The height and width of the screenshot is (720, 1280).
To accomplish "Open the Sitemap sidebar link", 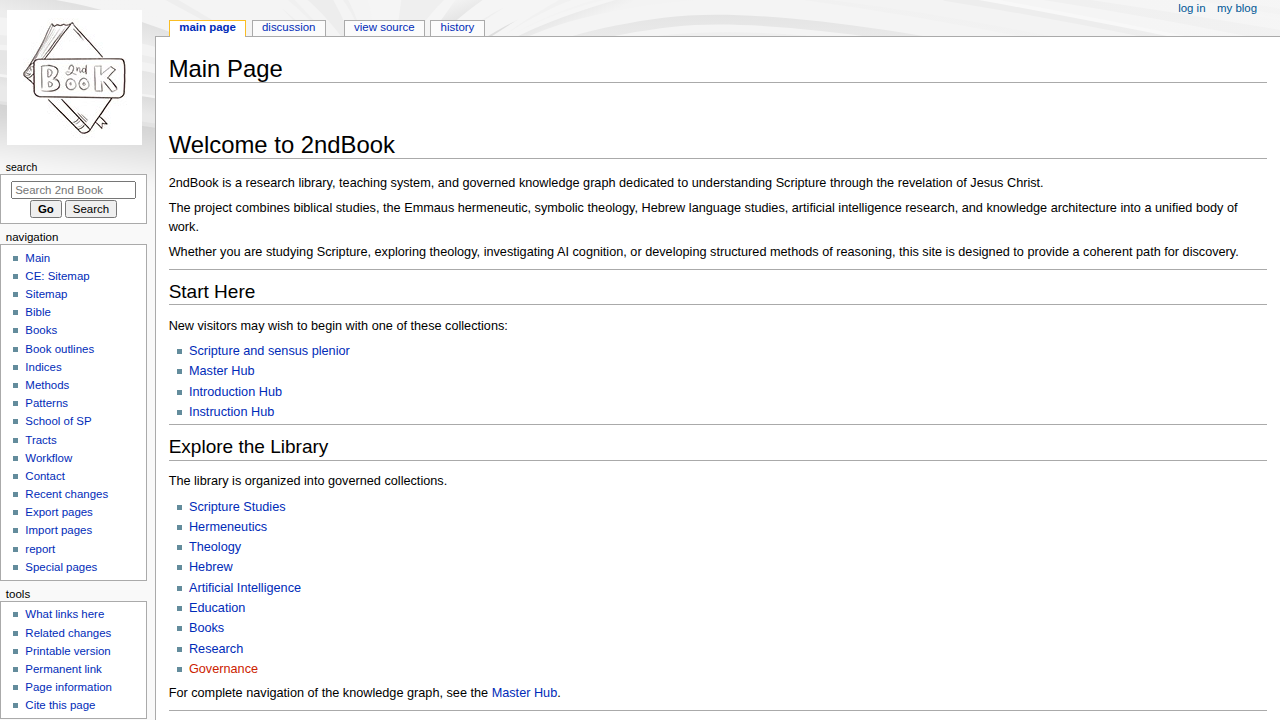I will tap(46, 294).
